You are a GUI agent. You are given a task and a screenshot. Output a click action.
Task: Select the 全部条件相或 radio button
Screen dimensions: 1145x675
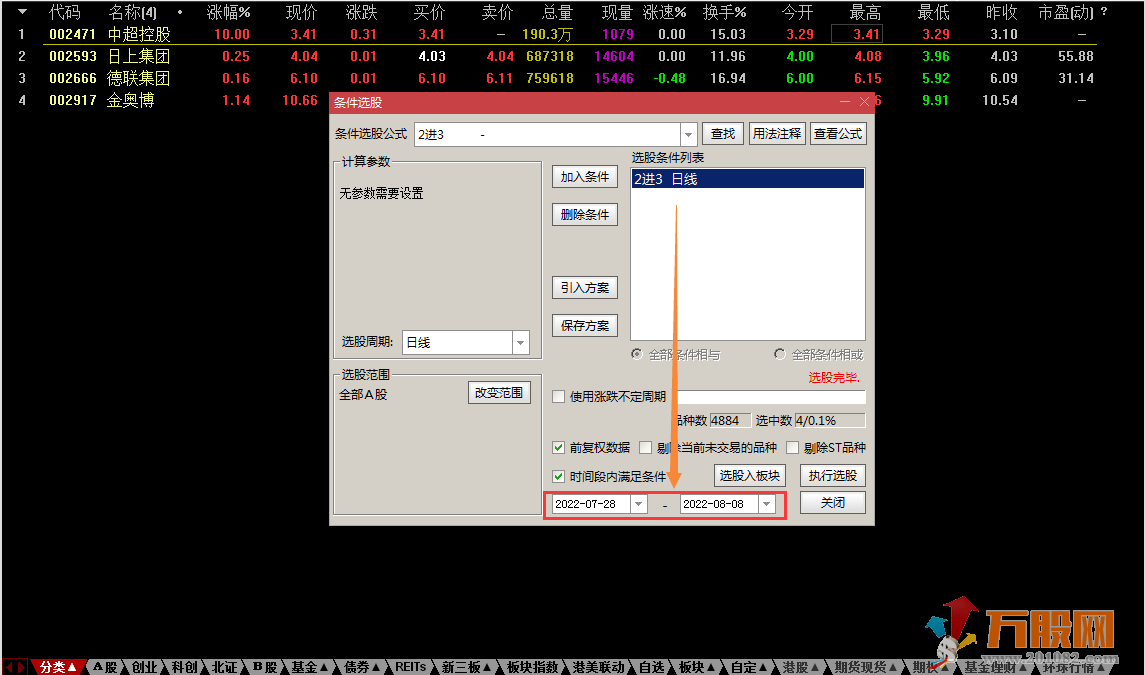point(780,354)
